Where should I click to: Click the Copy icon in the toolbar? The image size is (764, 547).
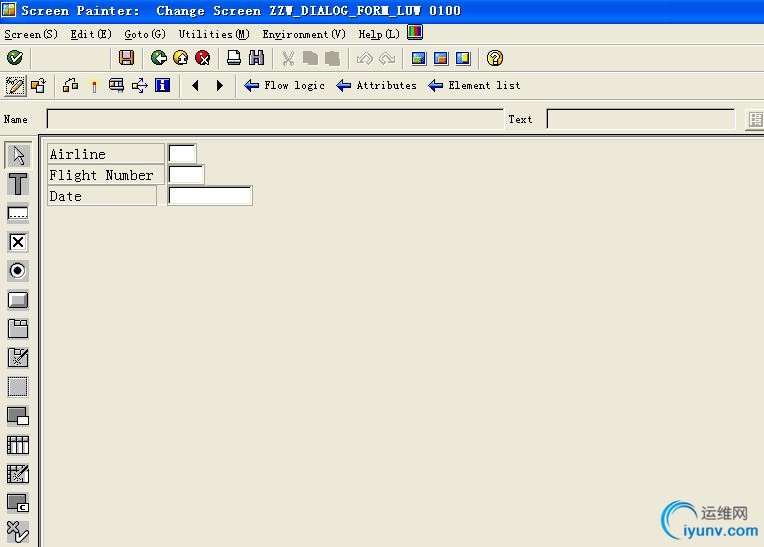310,58
